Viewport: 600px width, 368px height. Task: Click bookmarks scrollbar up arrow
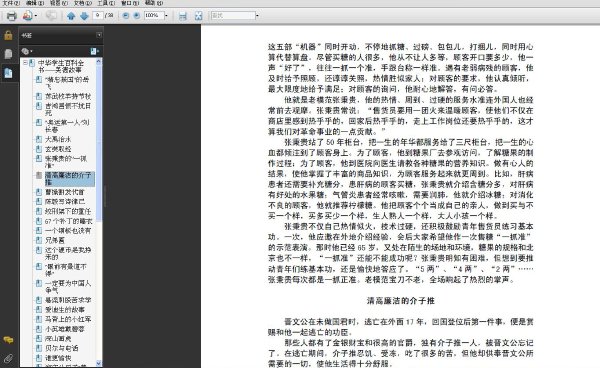tap(99, 62)
